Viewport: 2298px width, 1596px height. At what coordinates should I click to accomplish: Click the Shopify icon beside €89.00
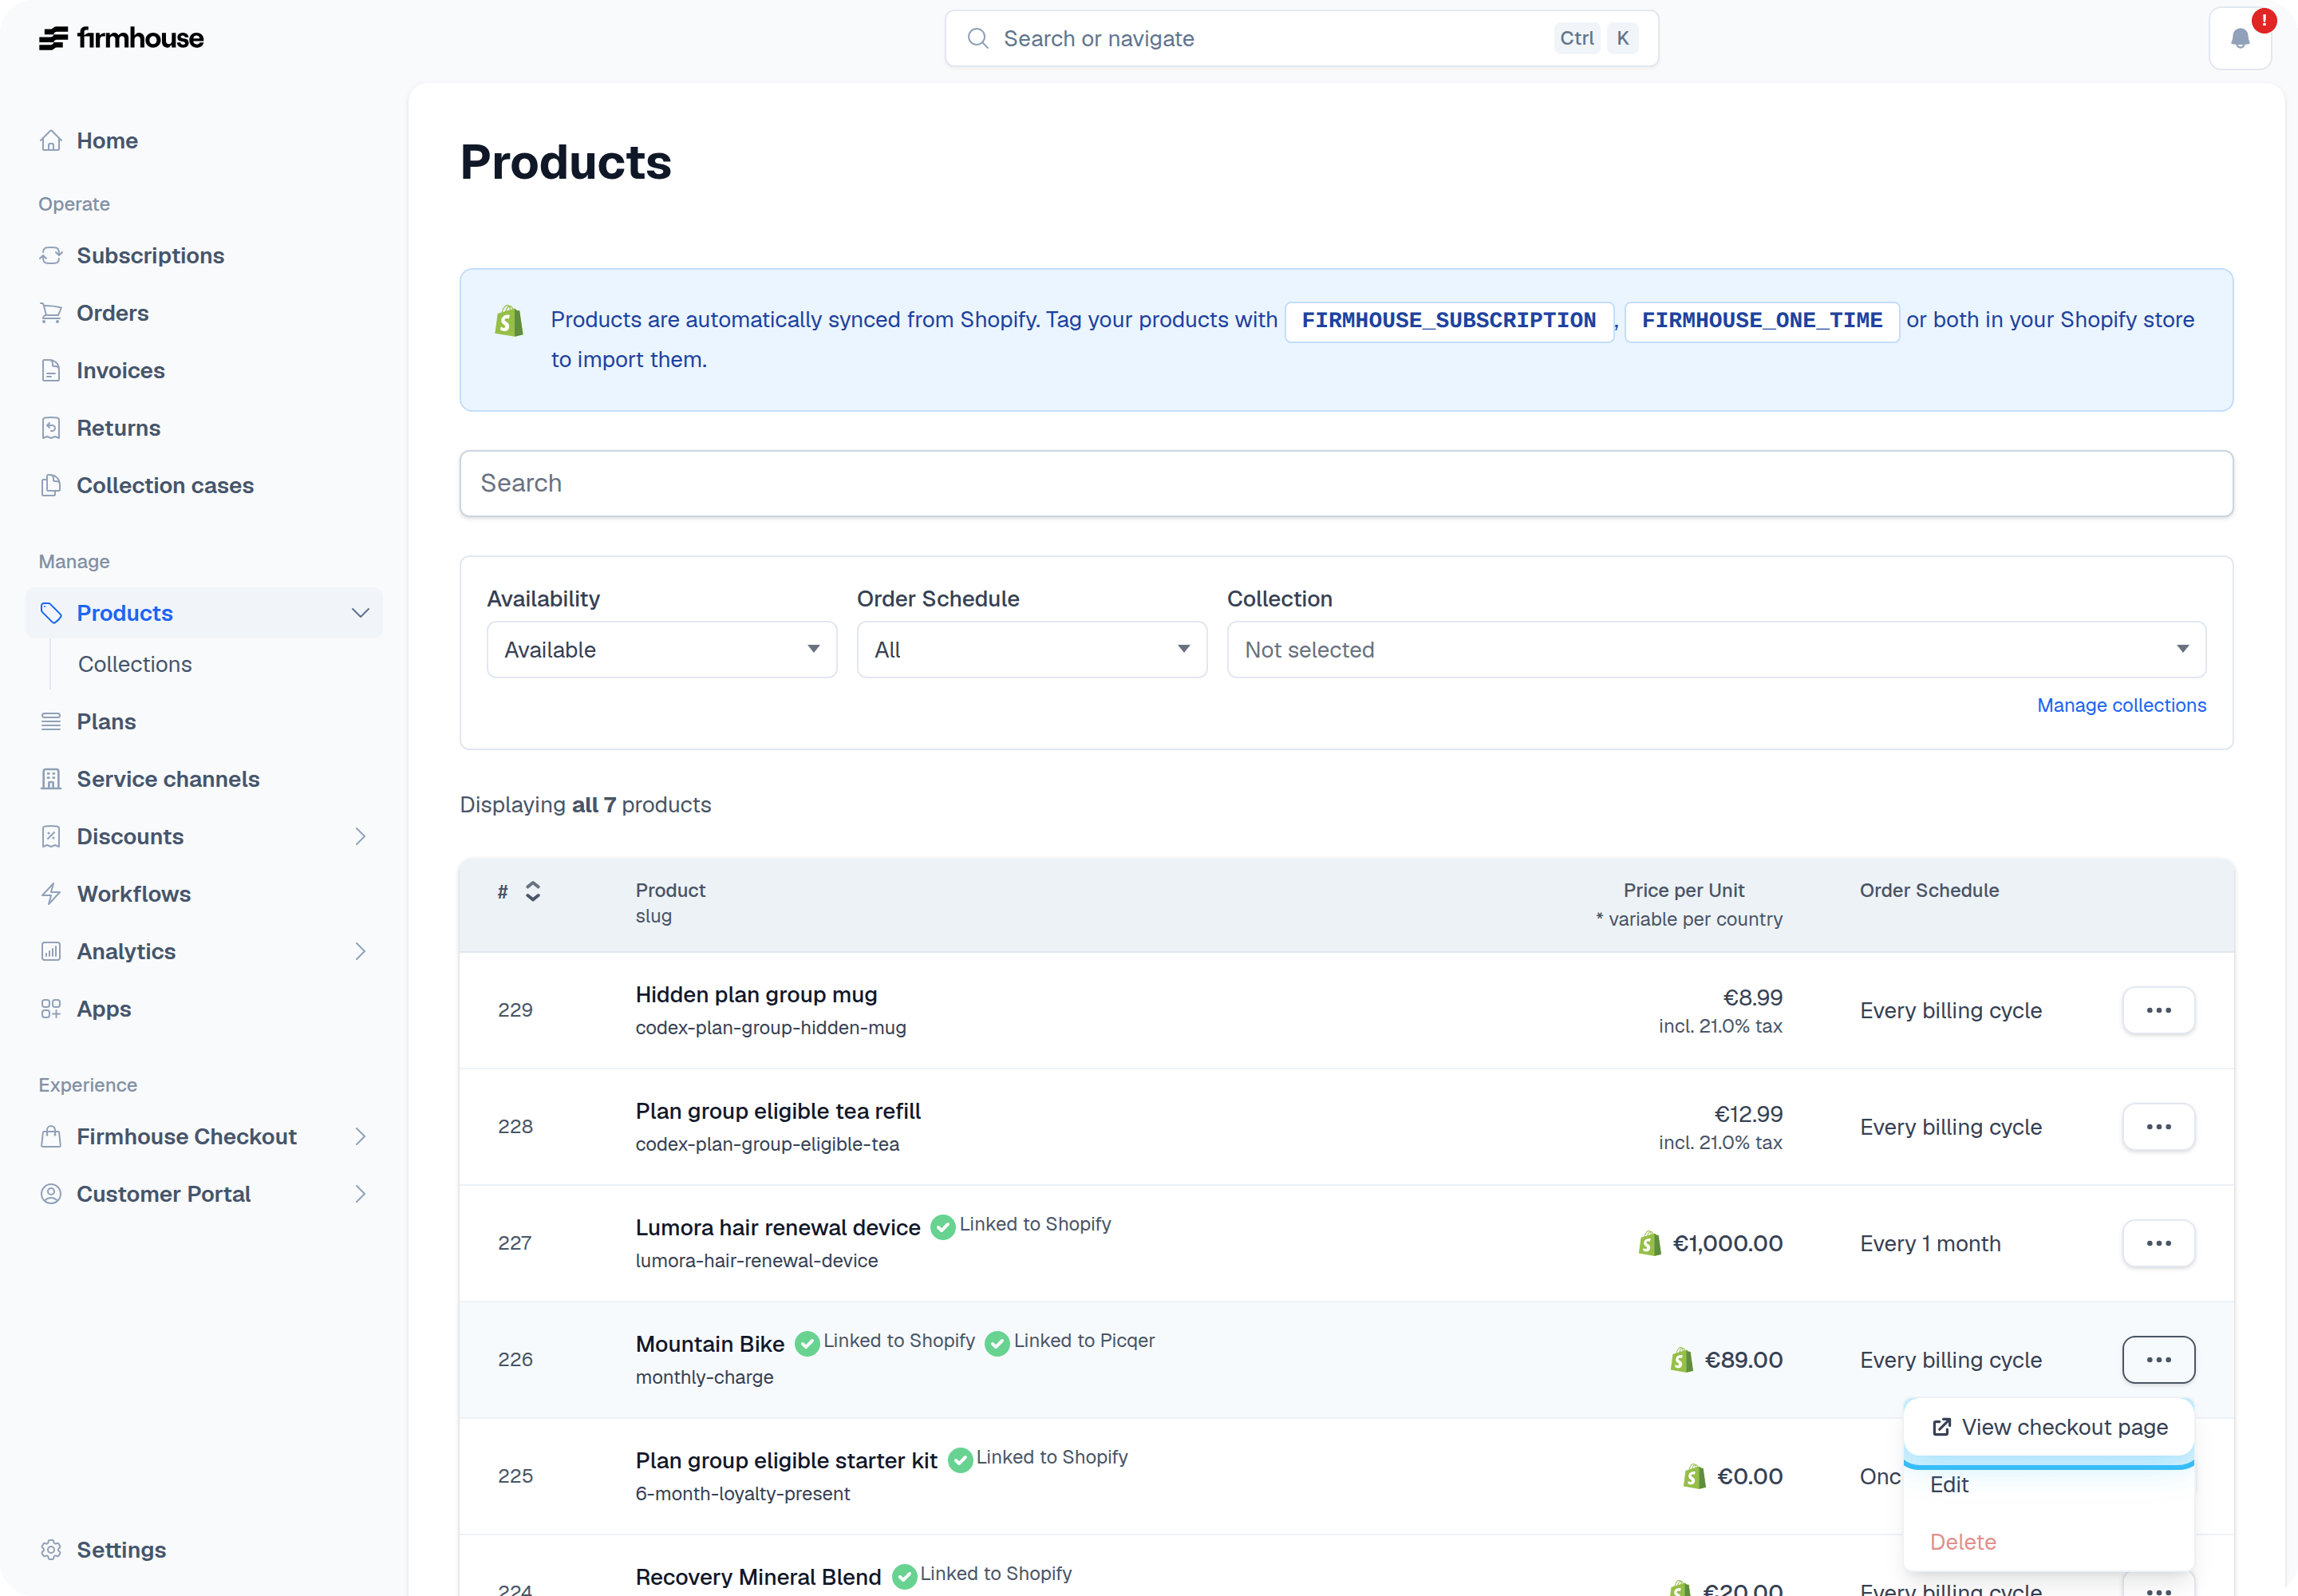[x=1682, y=1359]
